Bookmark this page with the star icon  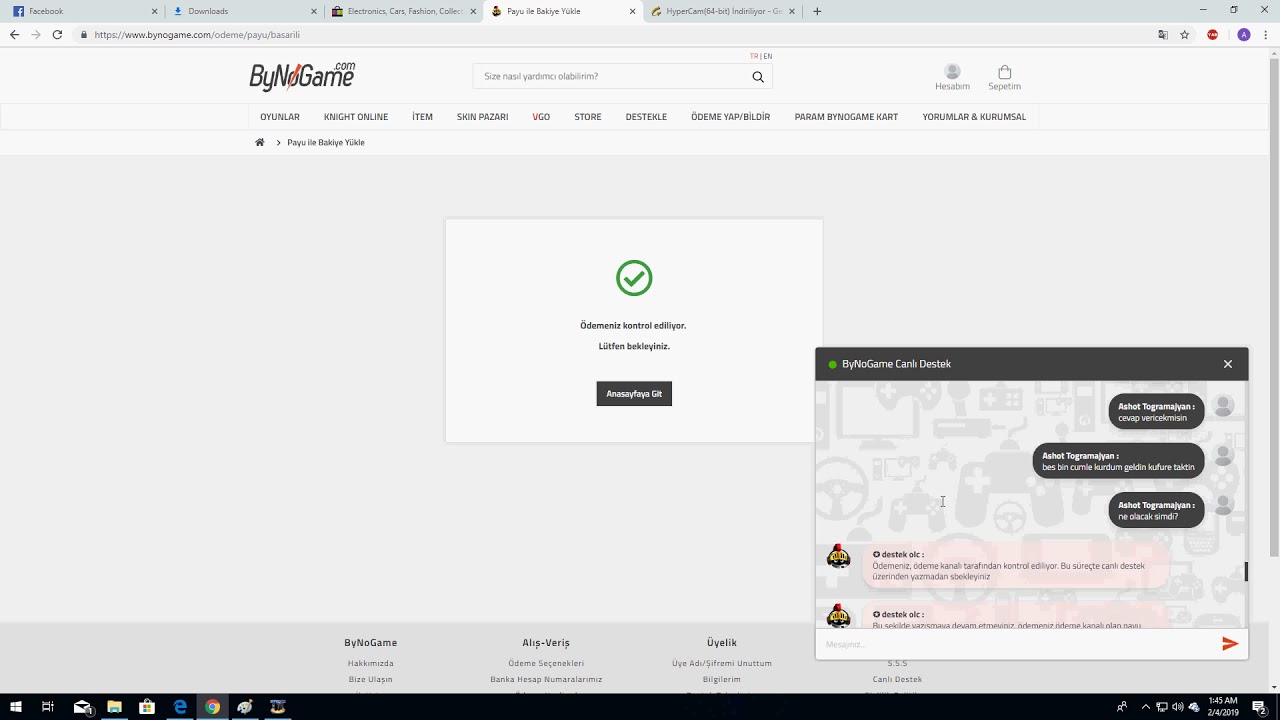tap(1185, 34)
